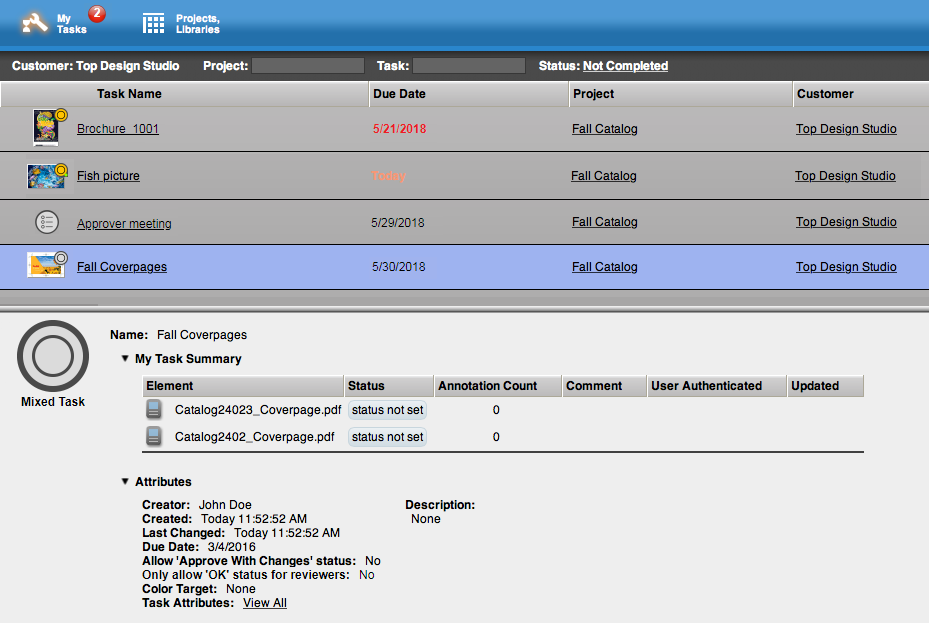Screen dimensions: 929x623
Task: Open Top Design Studio link for Fish picture
Action: [x=845, y=176]
